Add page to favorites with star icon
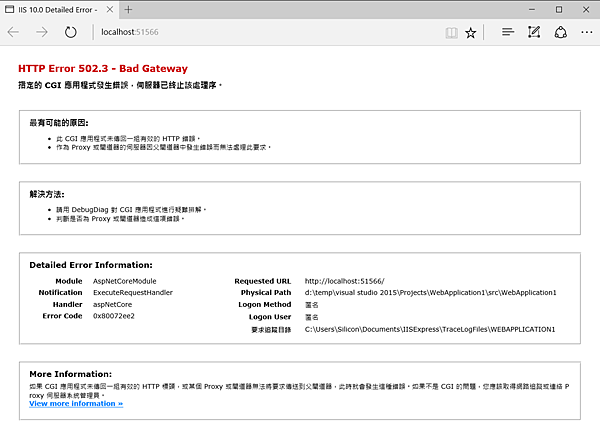Screen dimensions: 600x436 471,33
